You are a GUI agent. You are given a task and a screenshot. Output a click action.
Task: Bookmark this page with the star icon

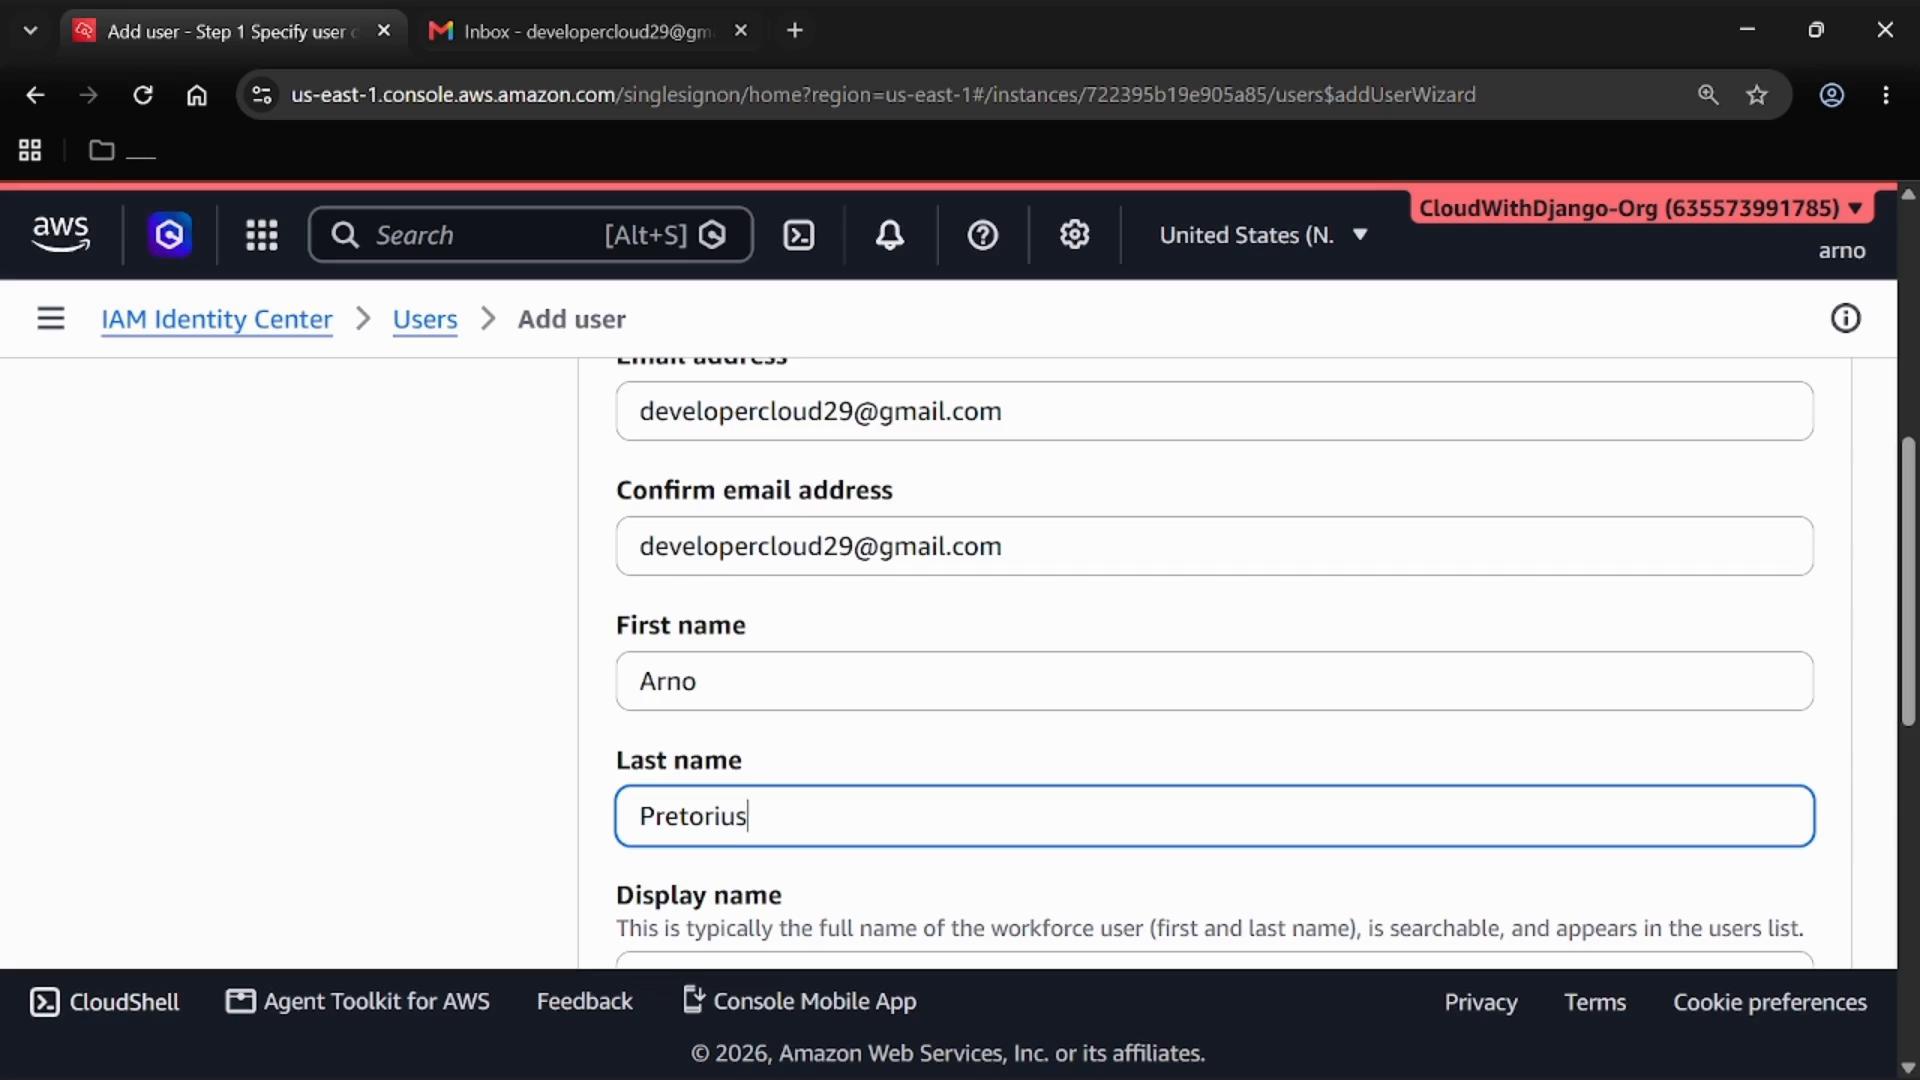[1757, 95]
